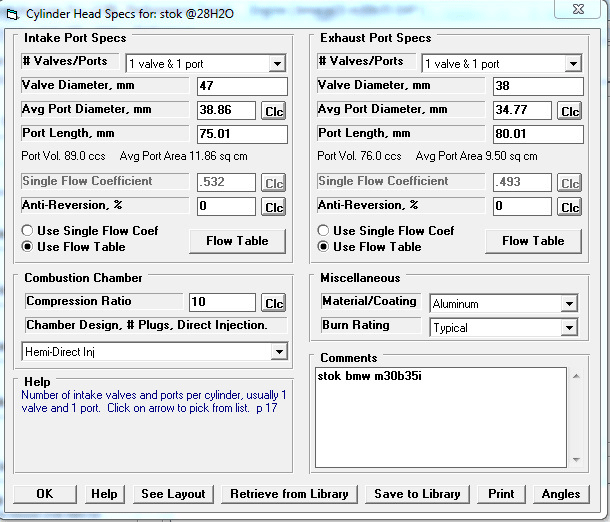Click See Layout button
Viewport: 610px width, 522px height.
coord(174,494)
